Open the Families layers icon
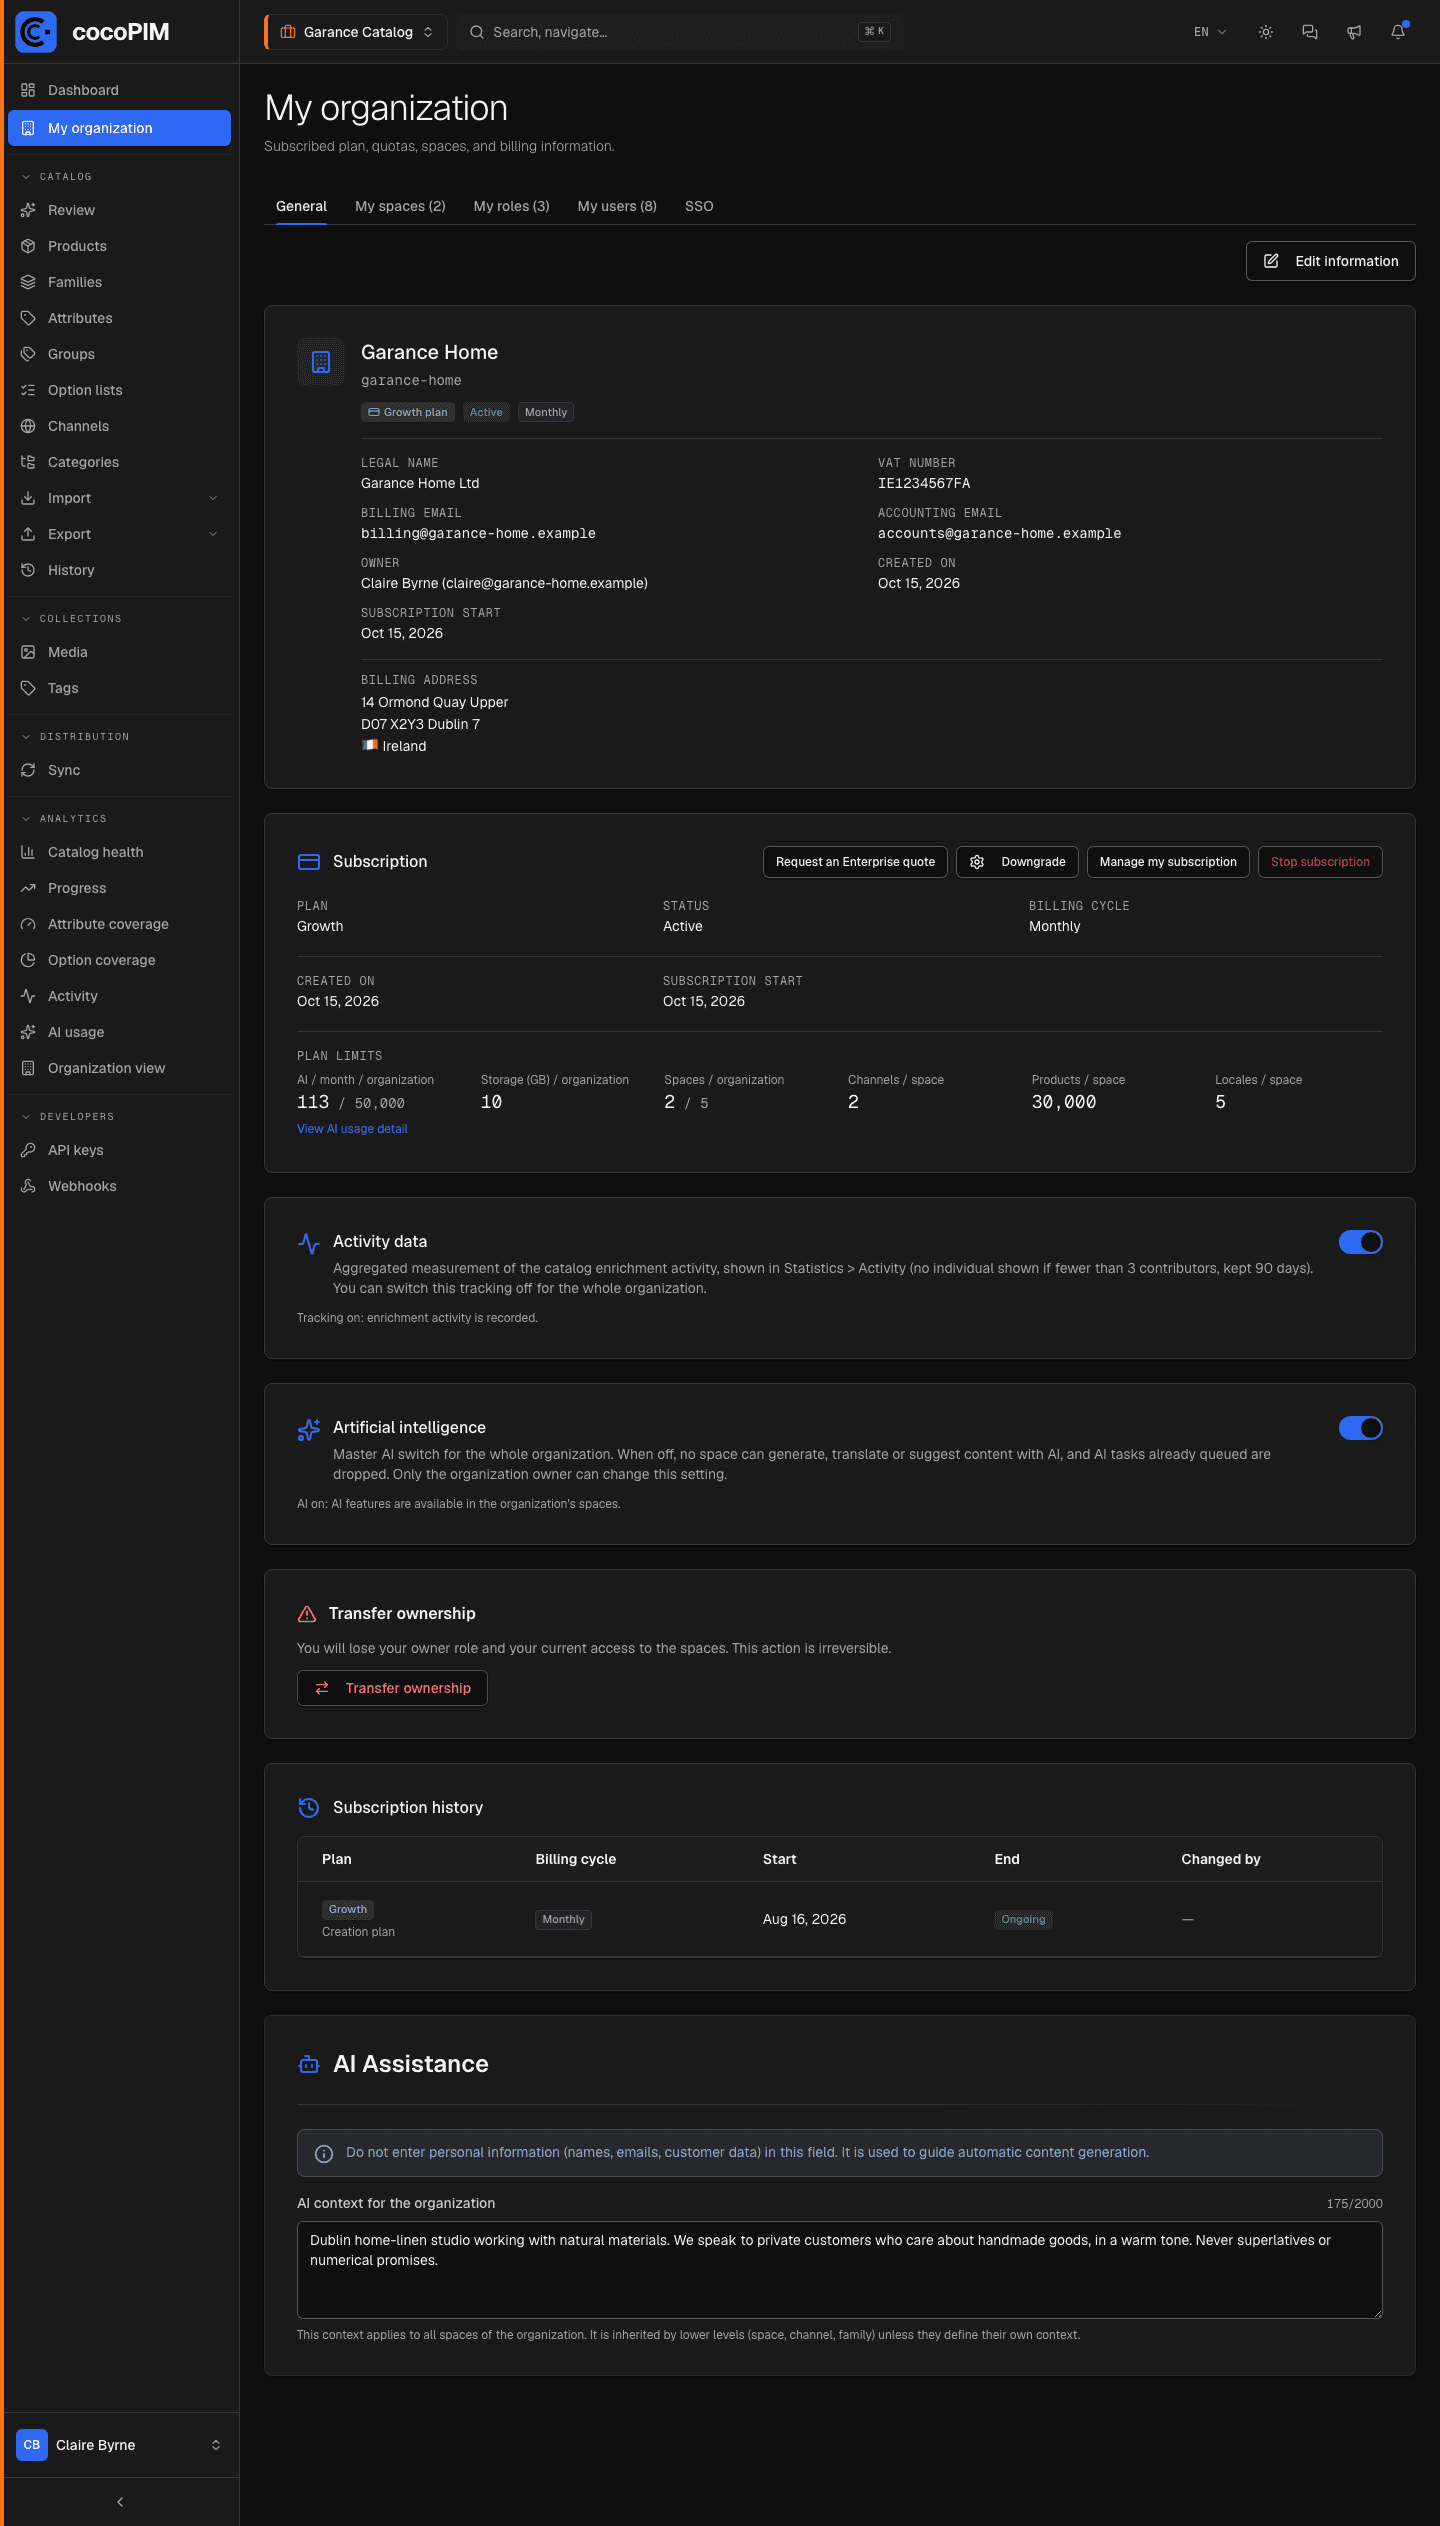Viewport: 1440px width, 2526px height. (x=28, y=282)
